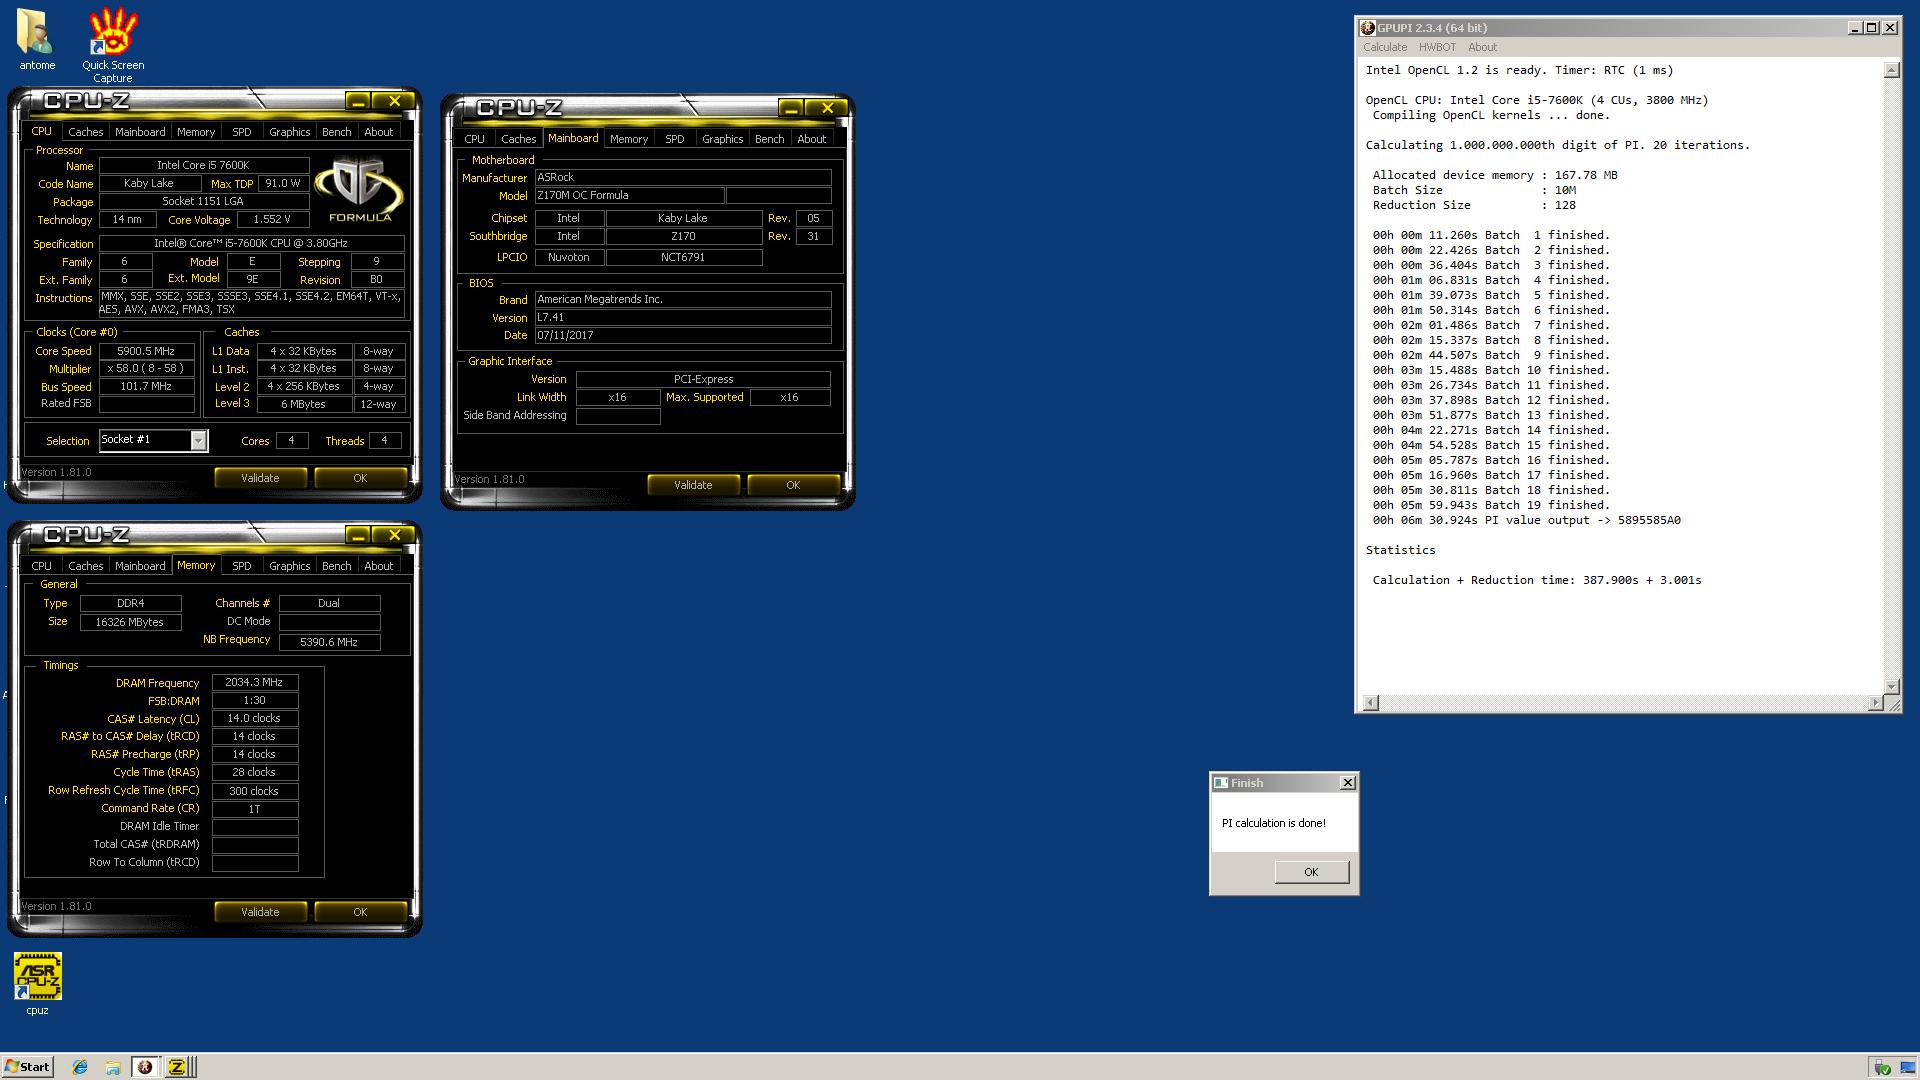This screenshot has height=1080, width=1920.
Task: Click OK in the Mainboard CPU-Z window
Action: pos(793,485)
